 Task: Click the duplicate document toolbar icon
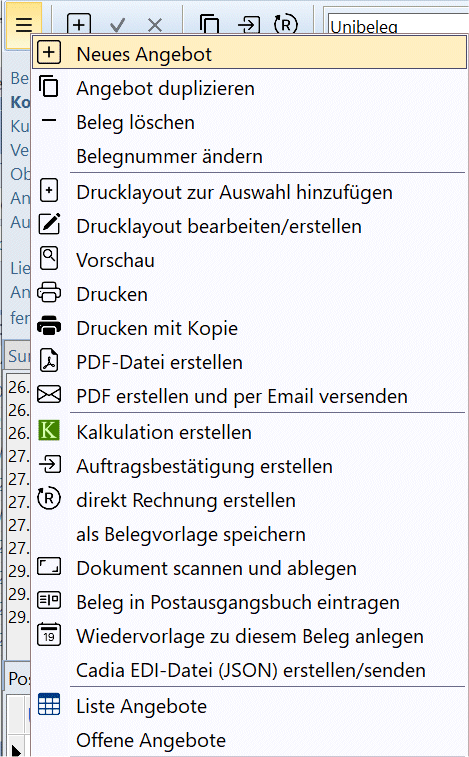pyautogui.click(x=209, y=24)
